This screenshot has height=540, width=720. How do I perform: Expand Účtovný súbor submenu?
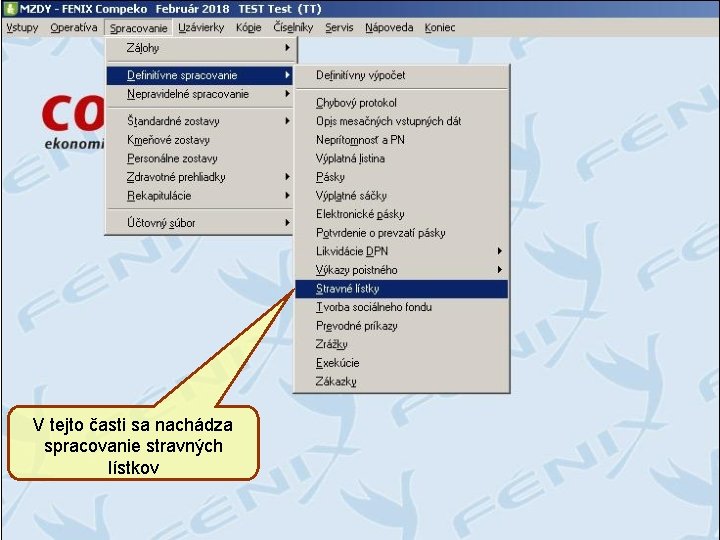click(x=200, y=223)
